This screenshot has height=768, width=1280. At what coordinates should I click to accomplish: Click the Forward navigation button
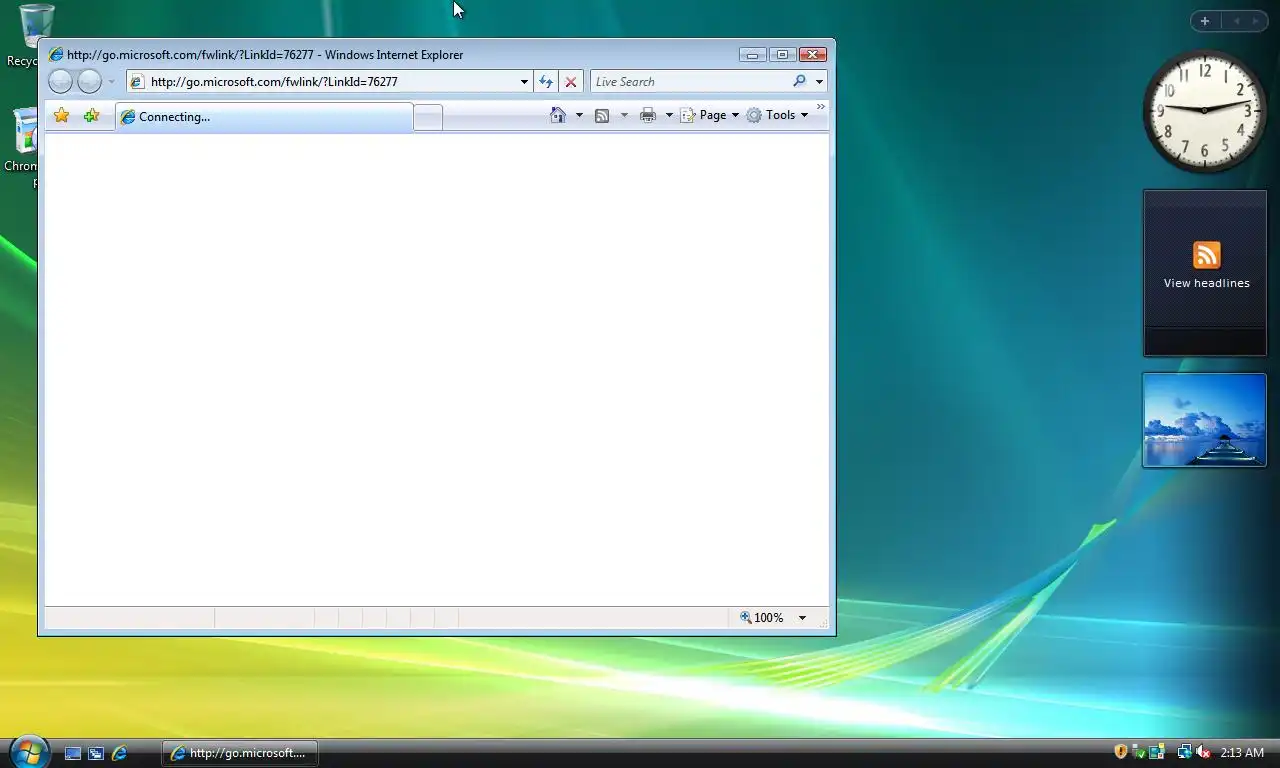tap(90, 82)
